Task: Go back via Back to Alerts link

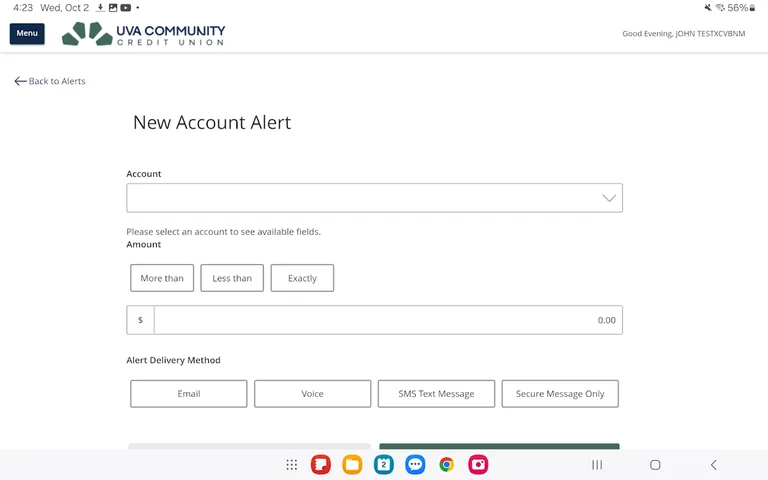Action: pos(50,81)
